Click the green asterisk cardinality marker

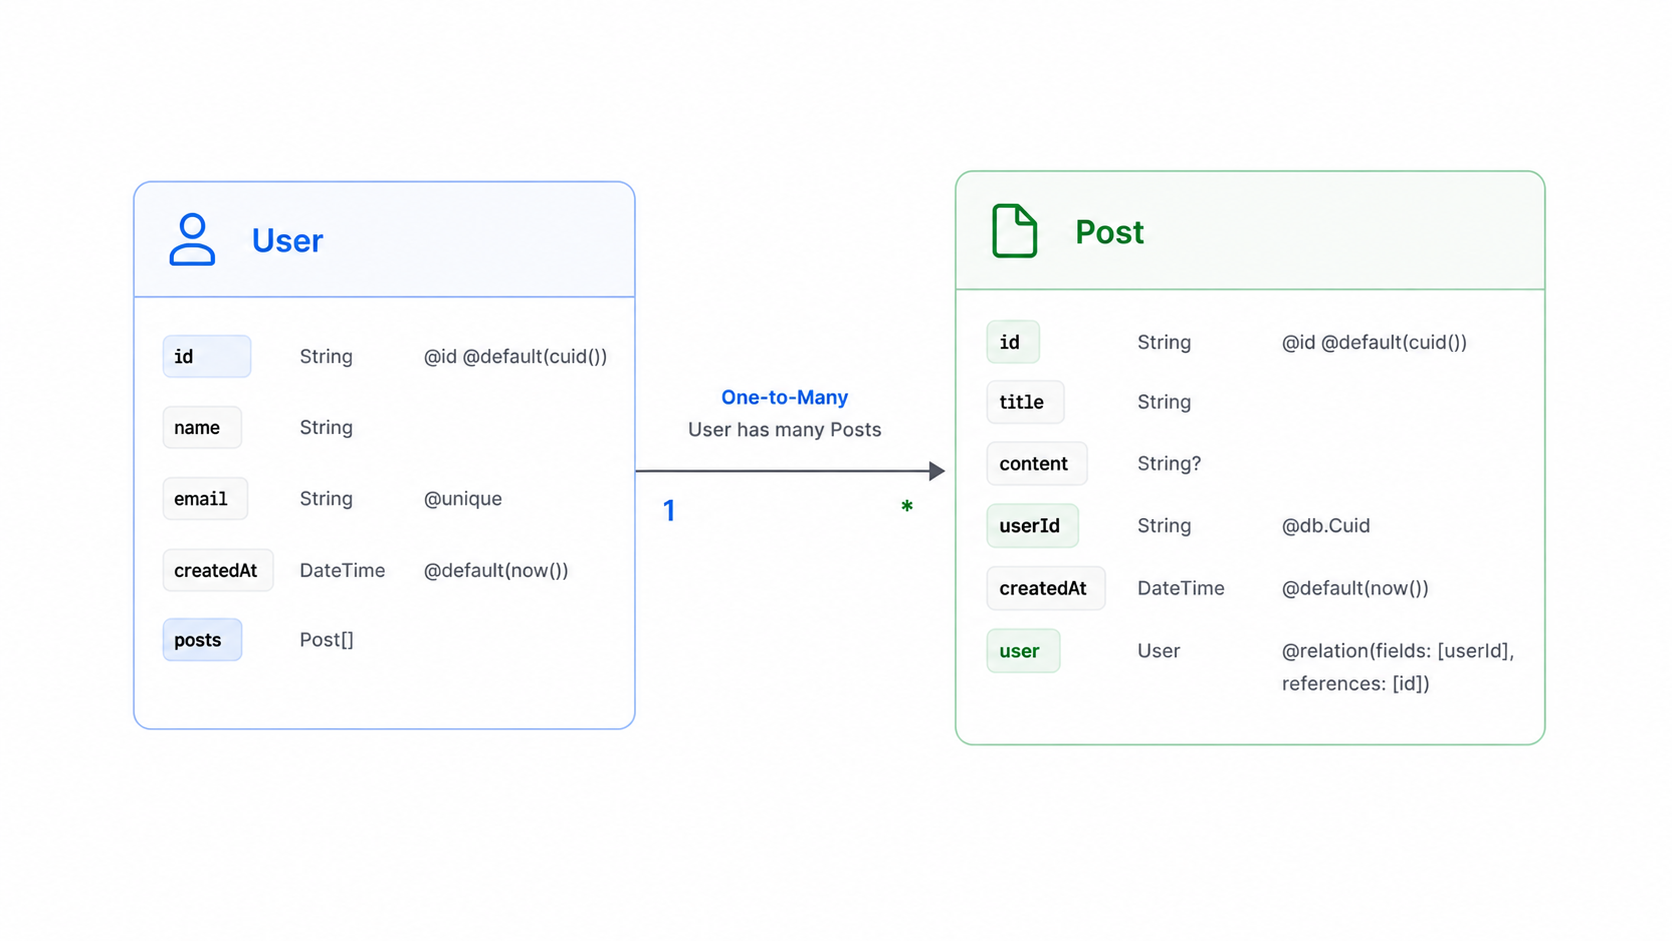[x=907, y=506]
